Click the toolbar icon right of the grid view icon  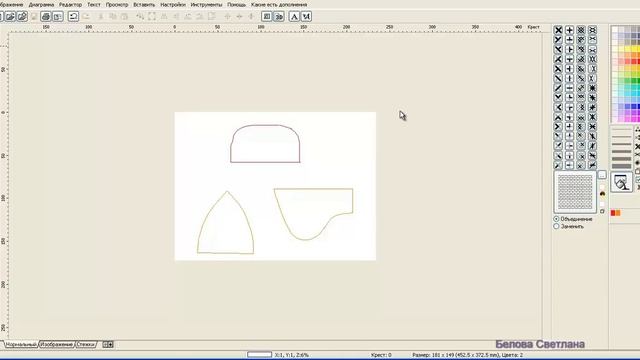coord(279,16)
